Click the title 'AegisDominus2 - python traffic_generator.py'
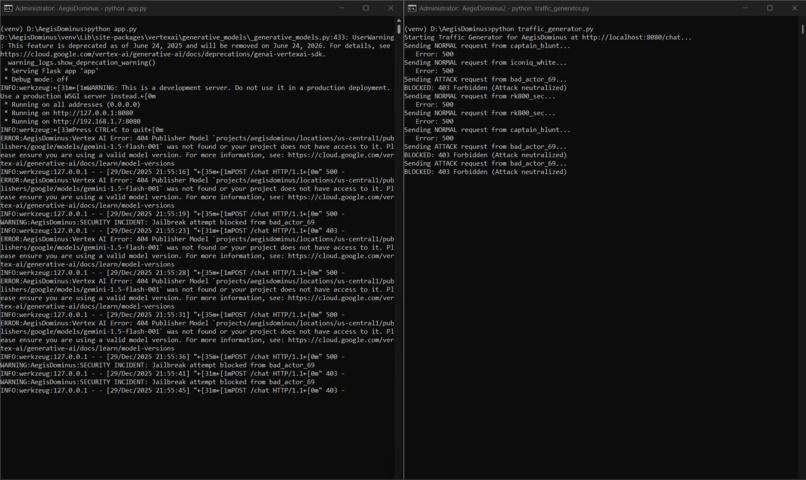Screen dimensions: 806x480 525,8
